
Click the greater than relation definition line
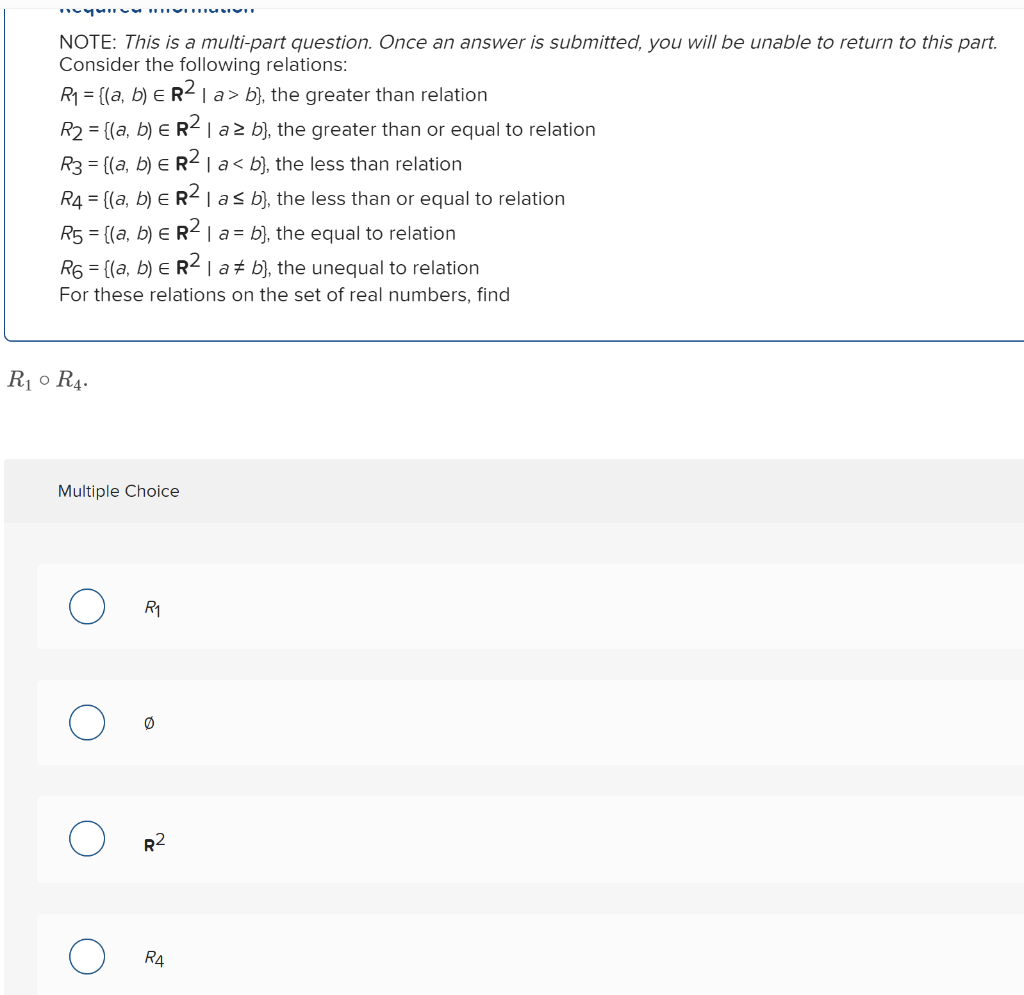(x=273, y=92)
